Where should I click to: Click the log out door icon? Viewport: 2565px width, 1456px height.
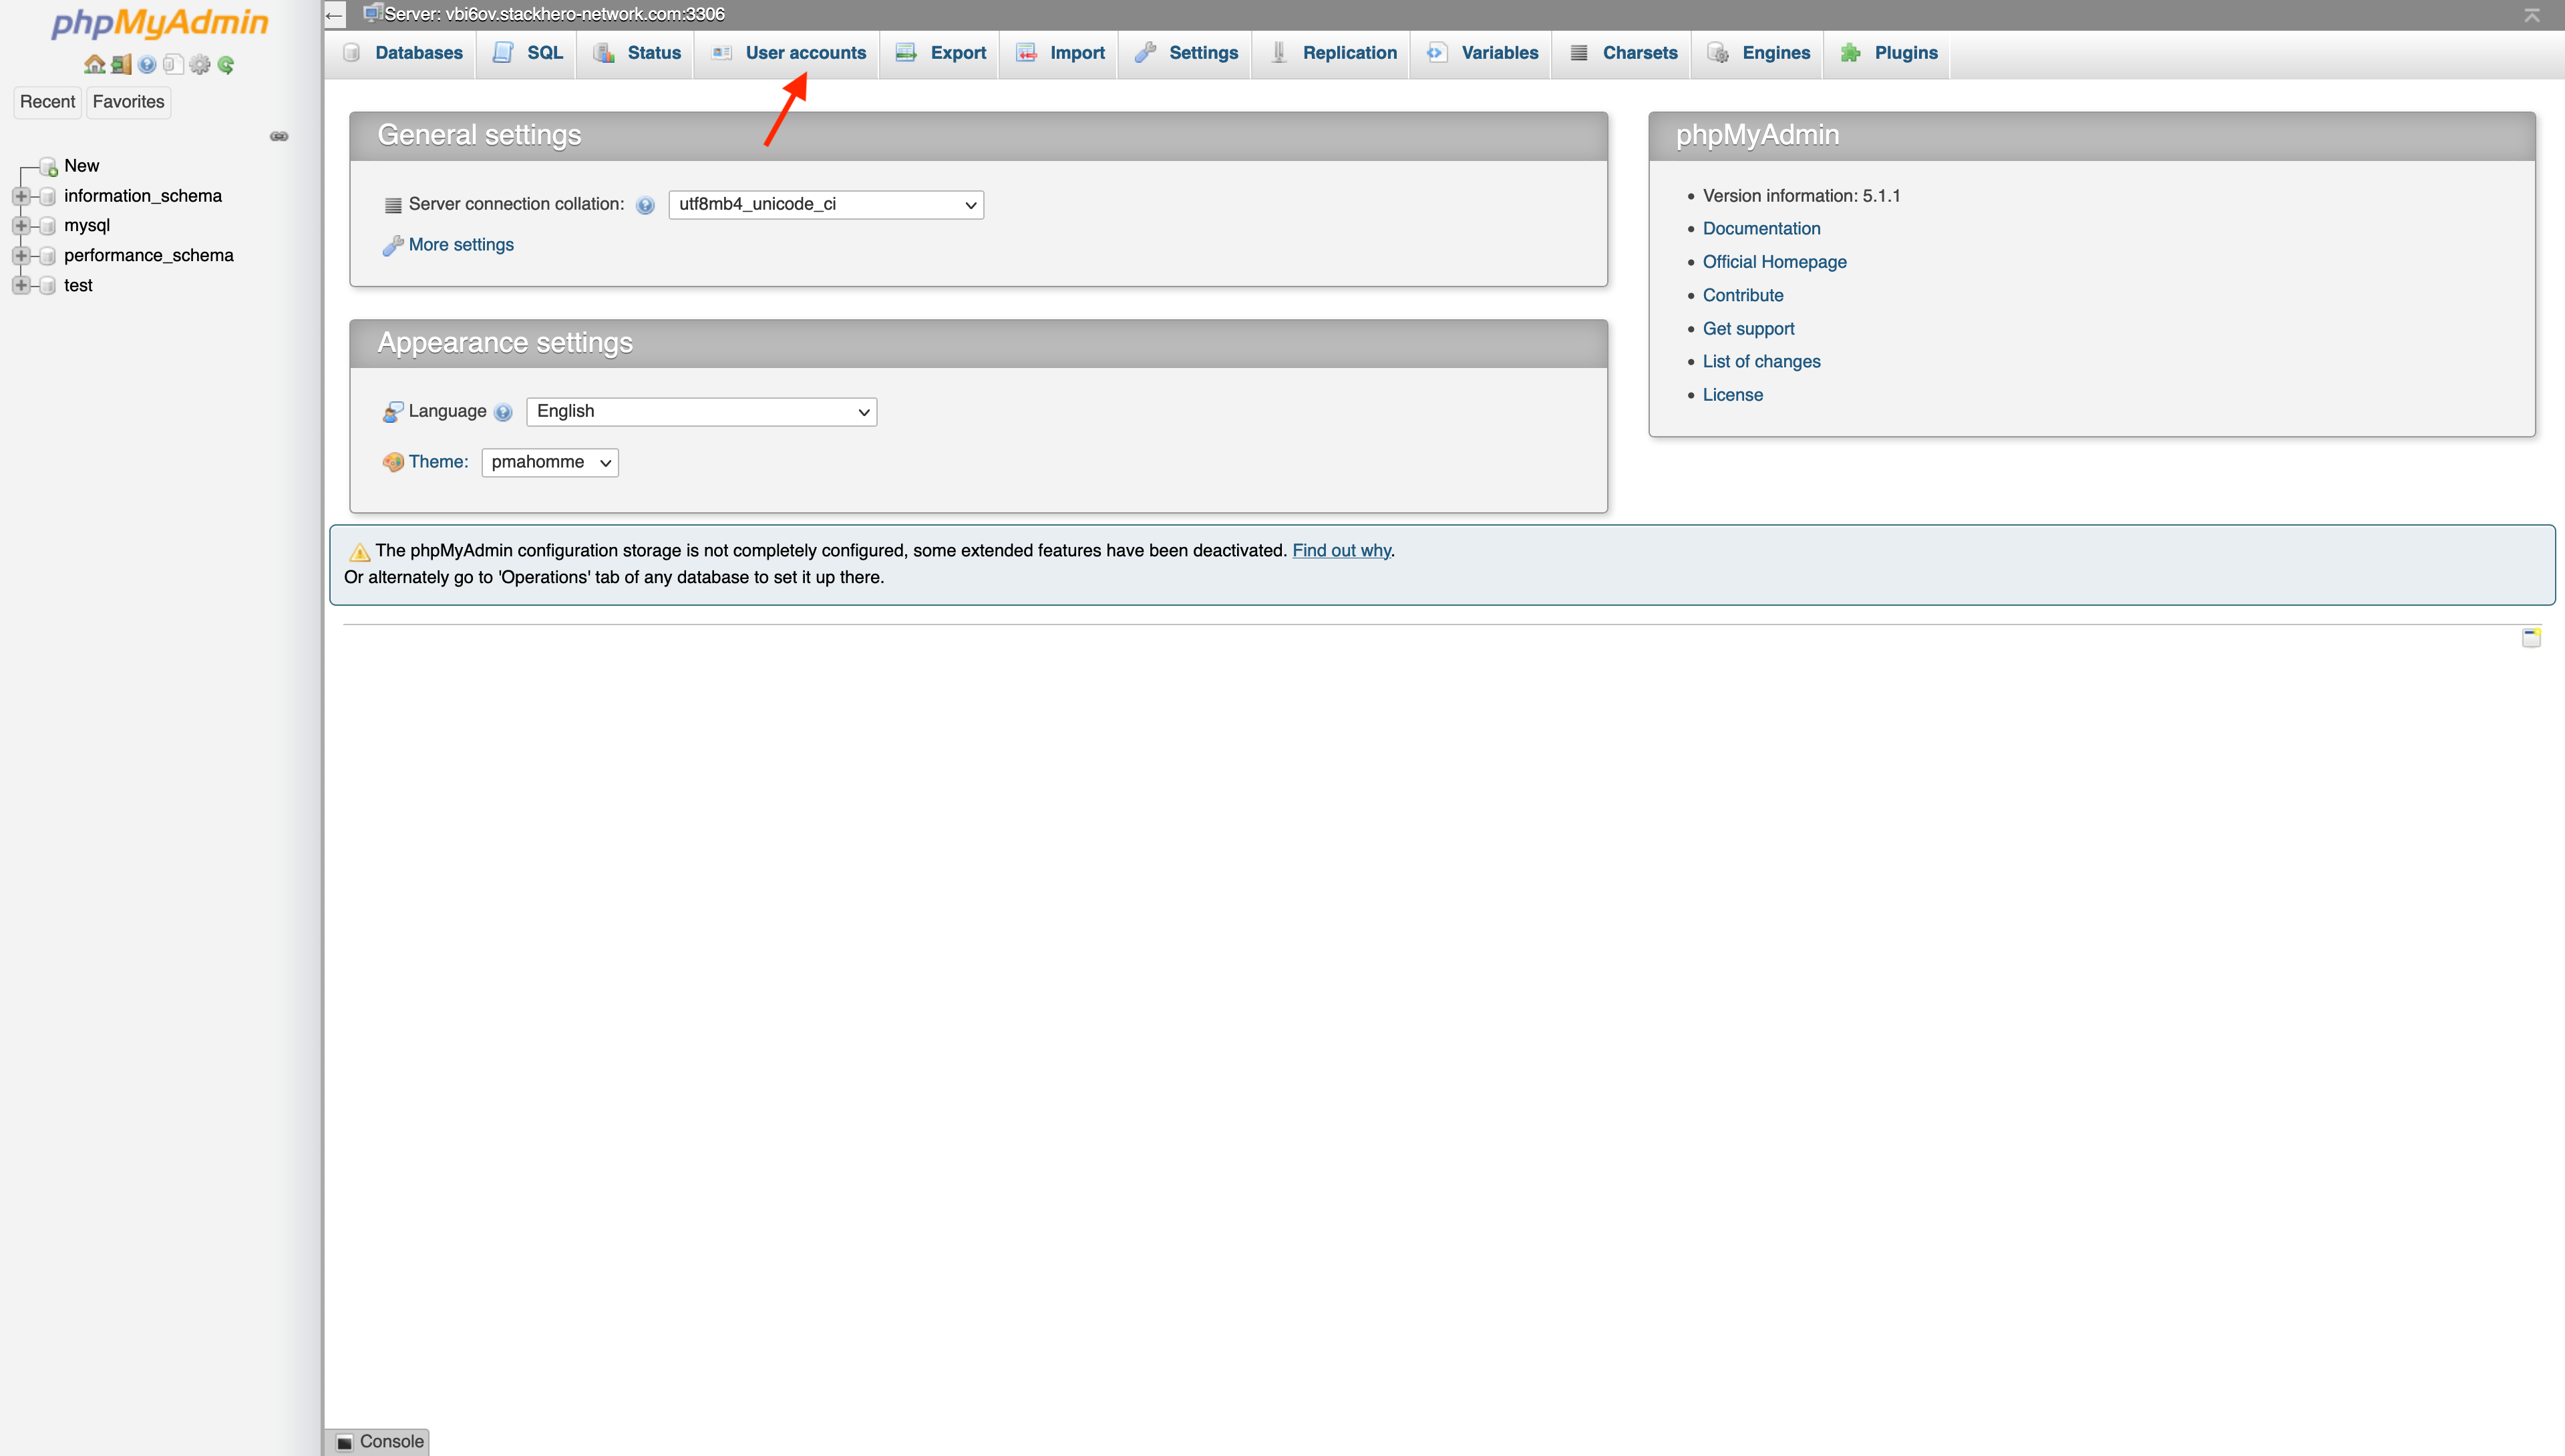(x=121, y=65)
